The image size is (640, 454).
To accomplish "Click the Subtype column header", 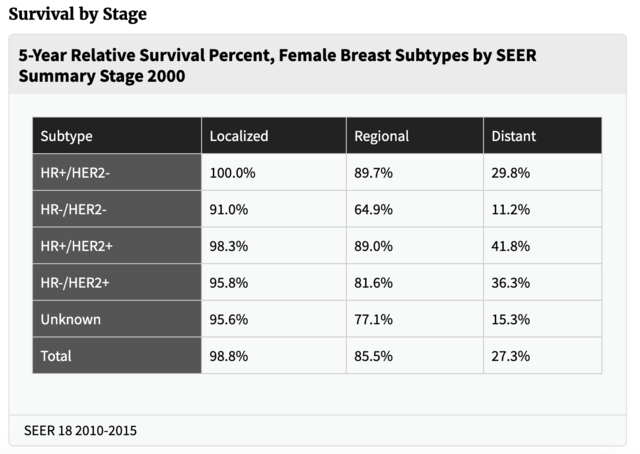I will [117, 136].
